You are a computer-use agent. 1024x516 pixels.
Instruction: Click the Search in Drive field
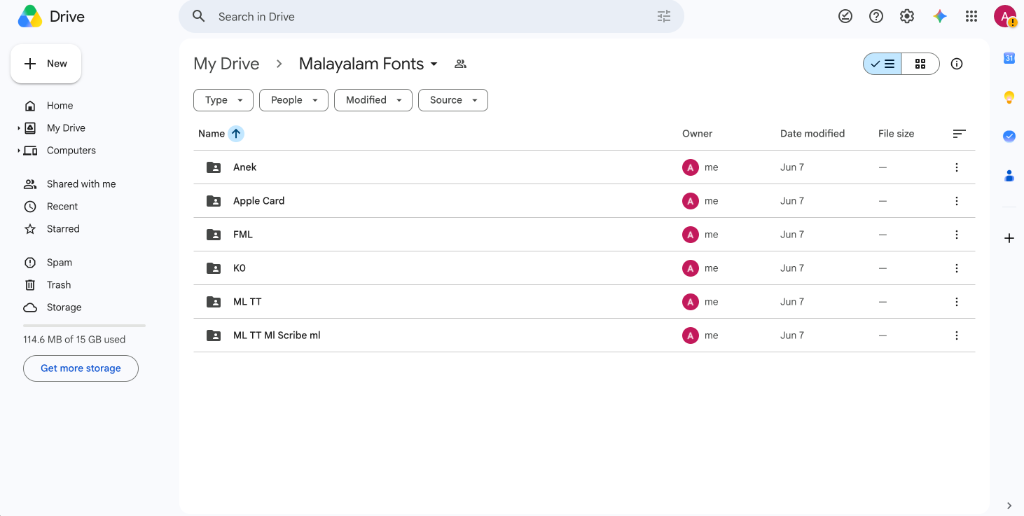pyautogui.click(x=431, y=16)
